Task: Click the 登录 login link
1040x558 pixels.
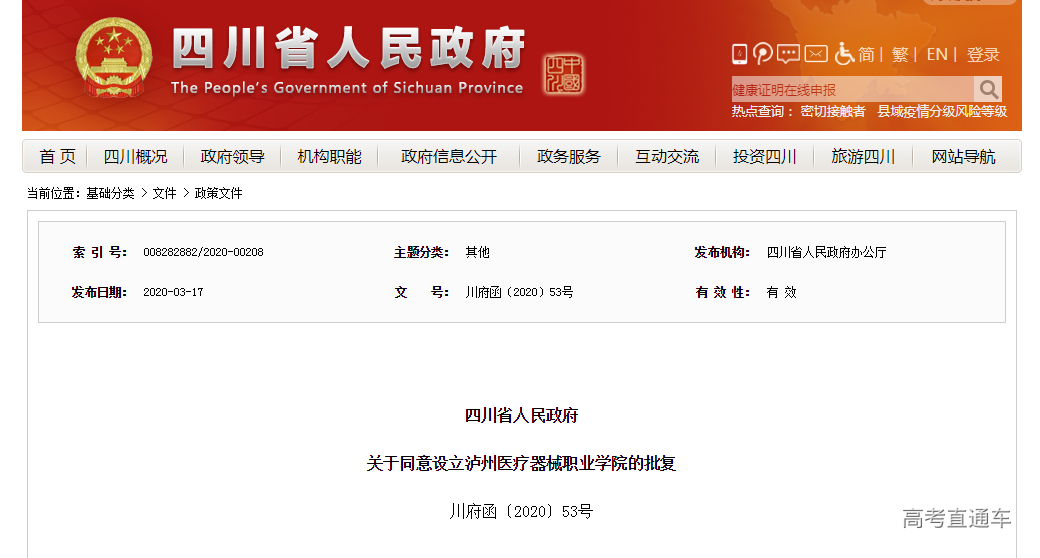Action: [x=983, y=54]
